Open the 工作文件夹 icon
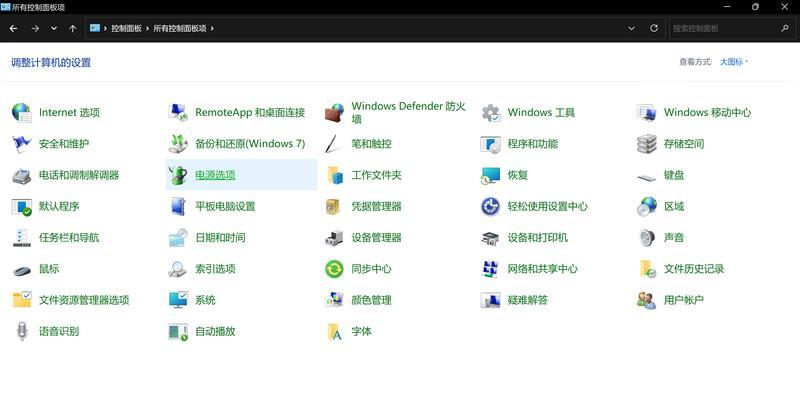Viewport: 800px width, 400px height. (x=334, y=175)
